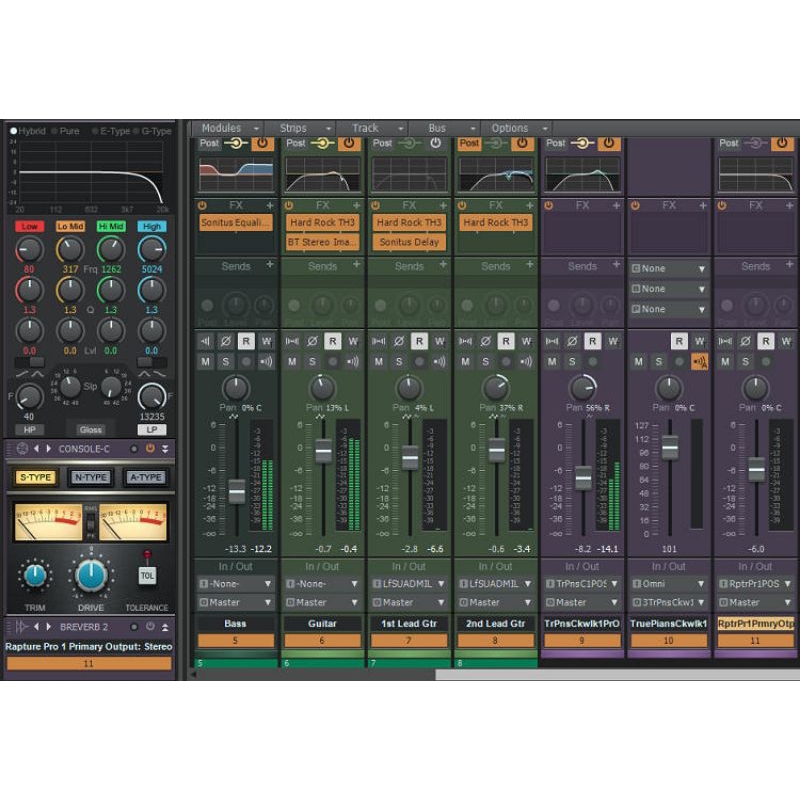Solo the Guitar track

tap(311, 360)
